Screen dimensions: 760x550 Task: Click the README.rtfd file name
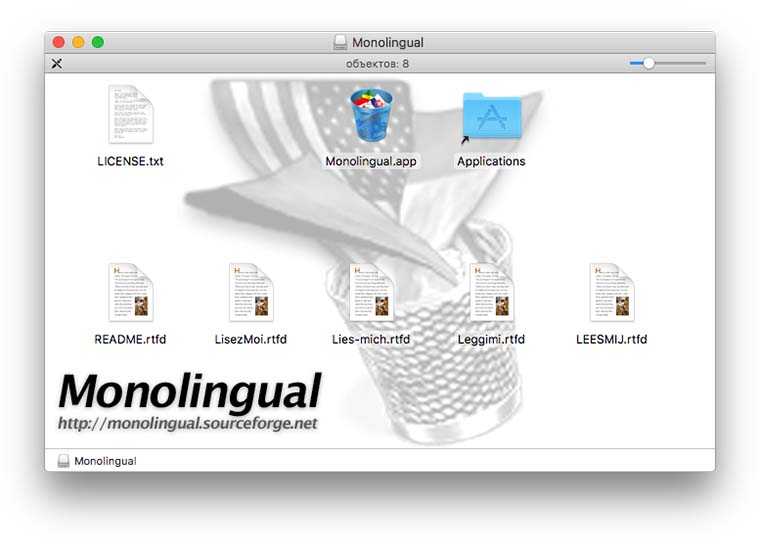pyautogui.click(x=130, y=339)
